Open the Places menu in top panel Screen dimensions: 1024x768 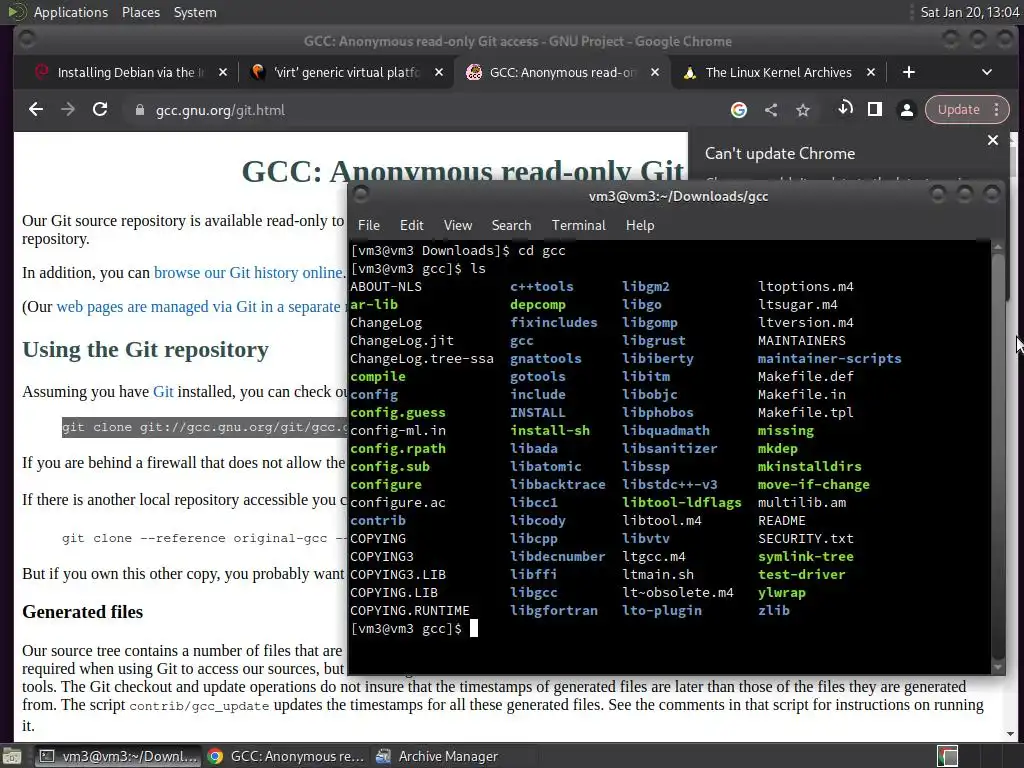click(140, 12)
